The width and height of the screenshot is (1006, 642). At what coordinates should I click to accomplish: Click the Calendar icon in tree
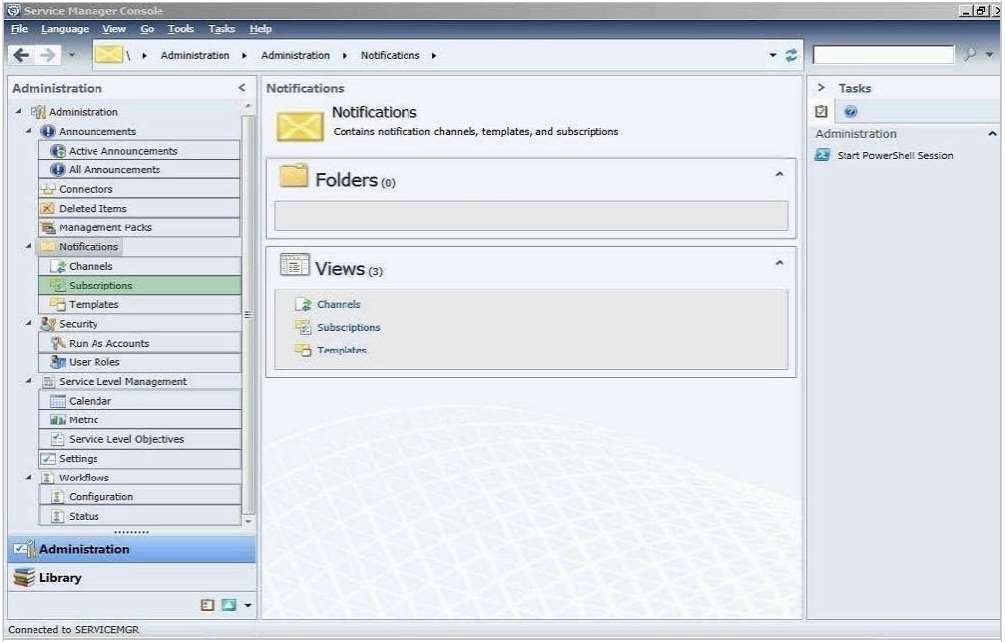tap(58, 401)
